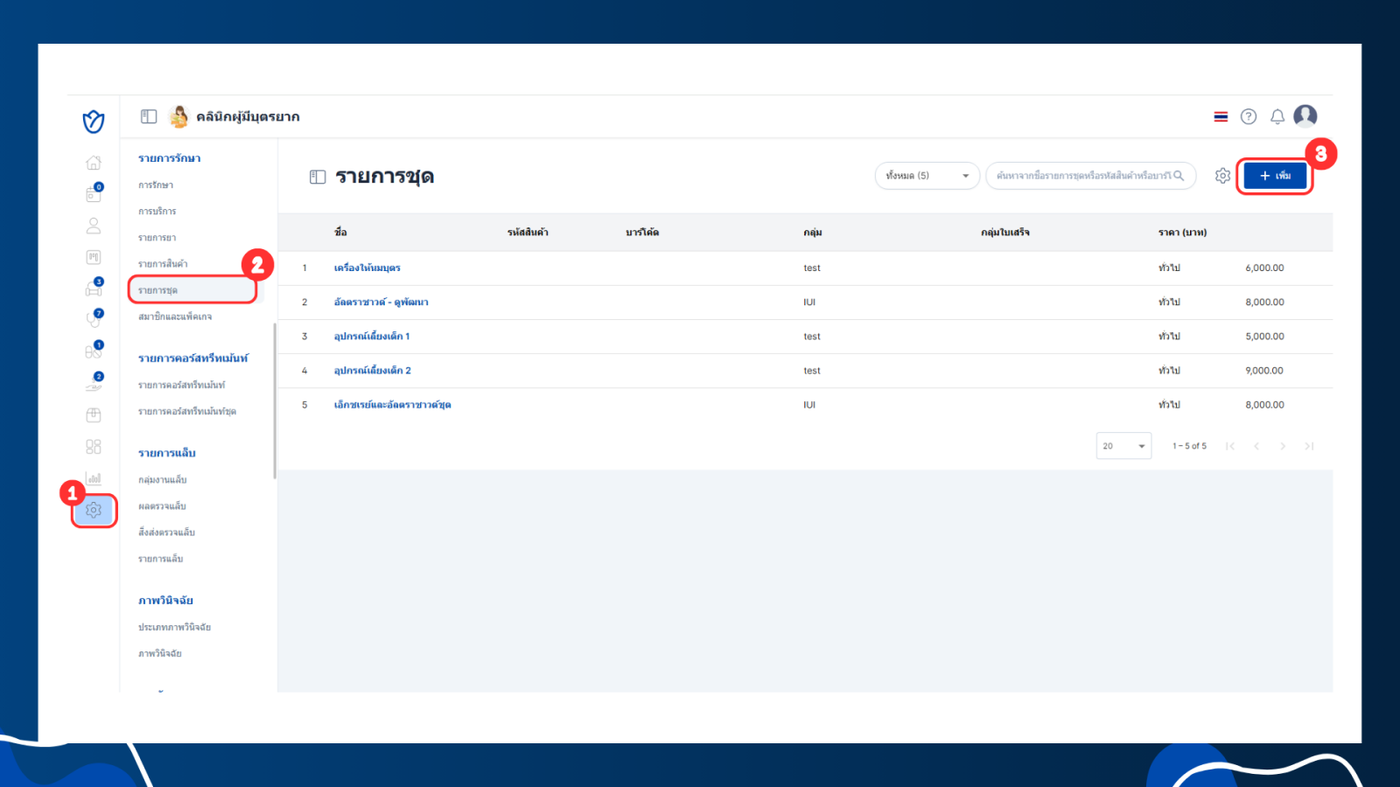
Task: Open the rows-per-page dropdown showing 20
Action: coord(1124,446)
